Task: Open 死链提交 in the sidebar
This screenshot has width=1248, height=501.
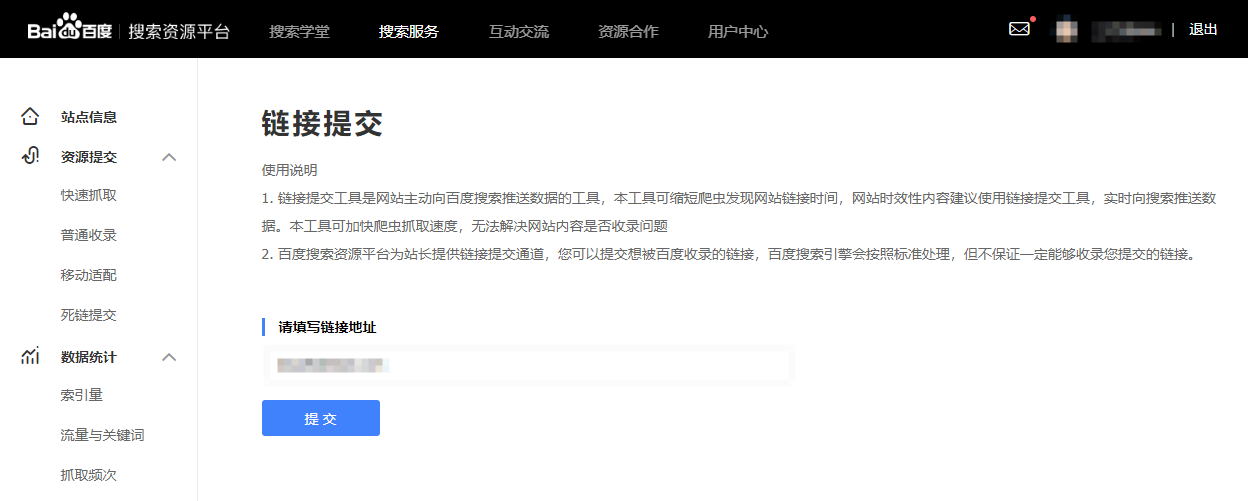Action: [89, 315]
